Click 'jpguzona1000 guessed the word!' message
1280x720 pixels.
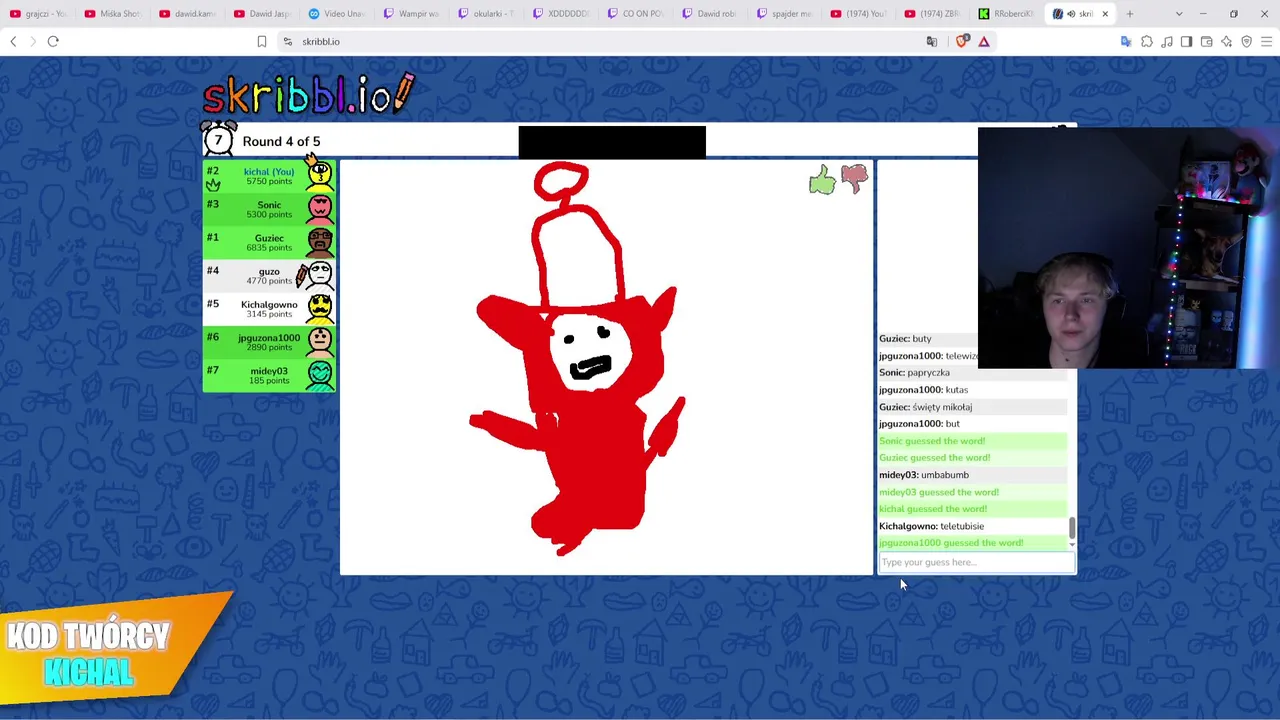click(x=951, y=543)
